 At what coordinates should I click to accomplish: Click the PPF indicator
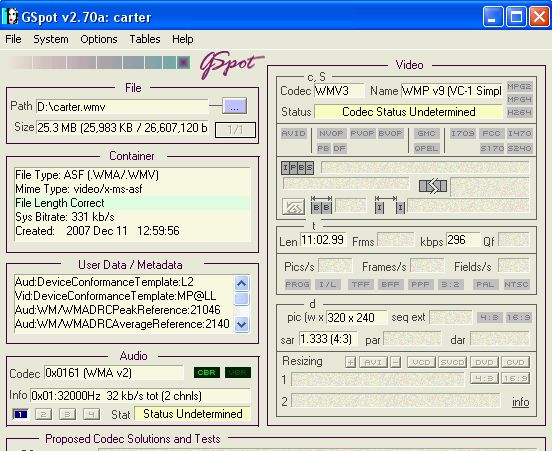420,284
